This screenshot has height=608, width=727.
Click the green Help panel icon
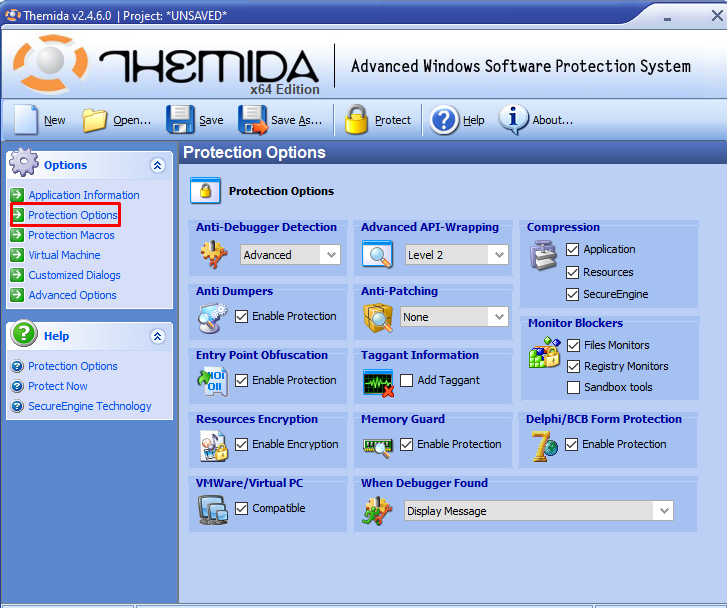(24, 333)
